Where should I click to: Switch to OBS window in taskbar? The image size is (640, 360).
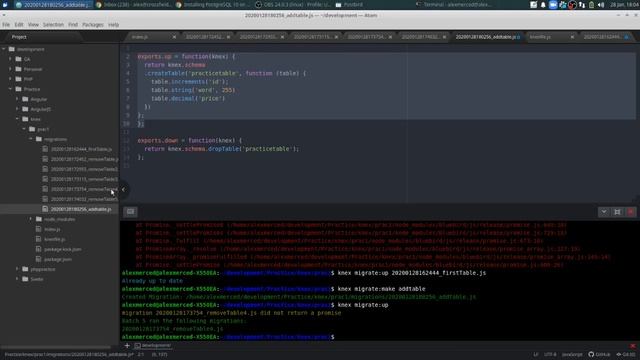point(293,4)
